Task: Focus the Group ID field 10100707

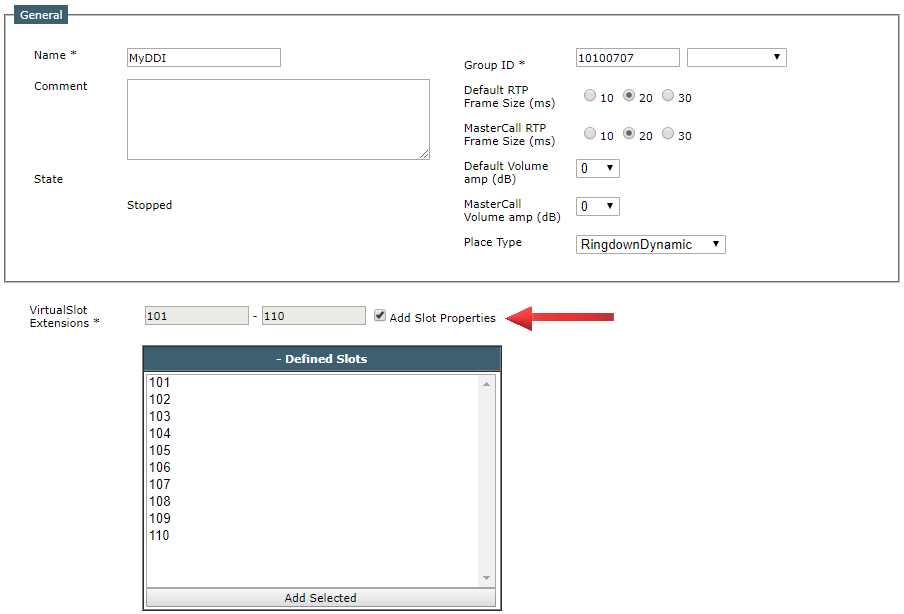Action: (627, 58)
